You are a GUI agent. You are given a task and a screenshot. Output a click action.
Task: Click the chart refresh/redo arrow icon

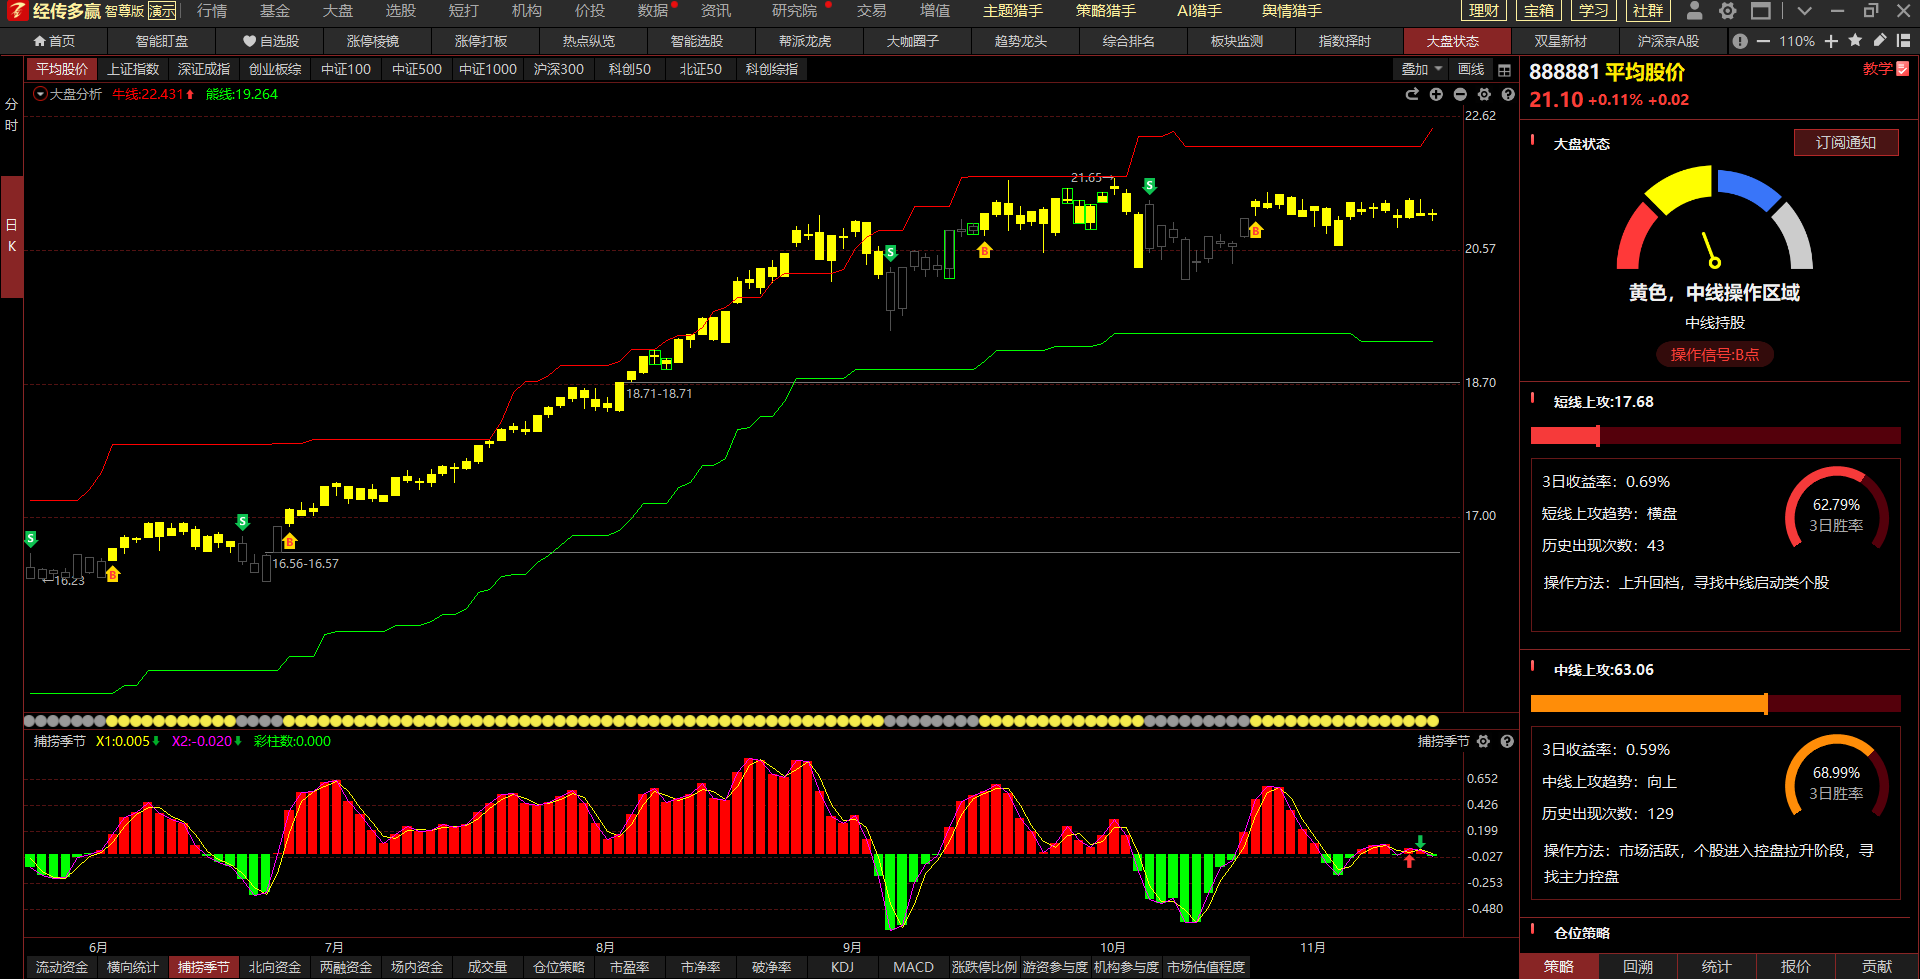1412,94
